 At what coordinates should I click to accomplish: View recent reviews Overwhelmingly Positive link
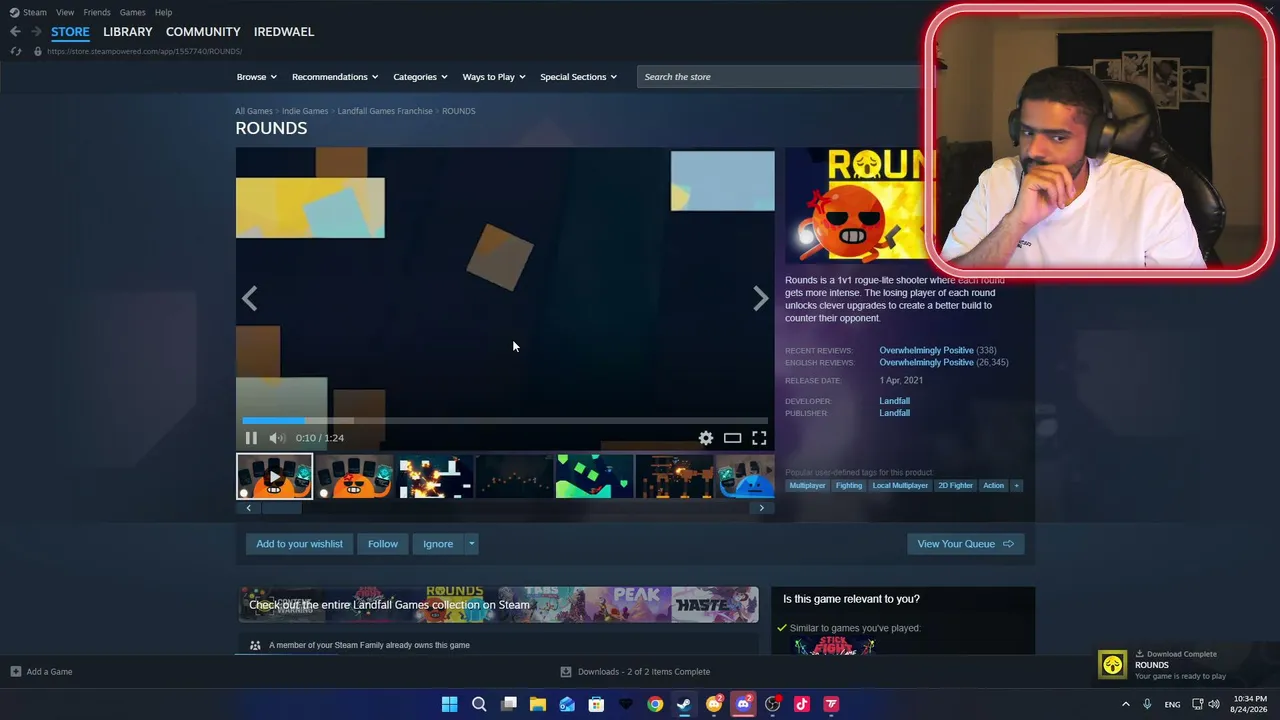coord(926,351)
